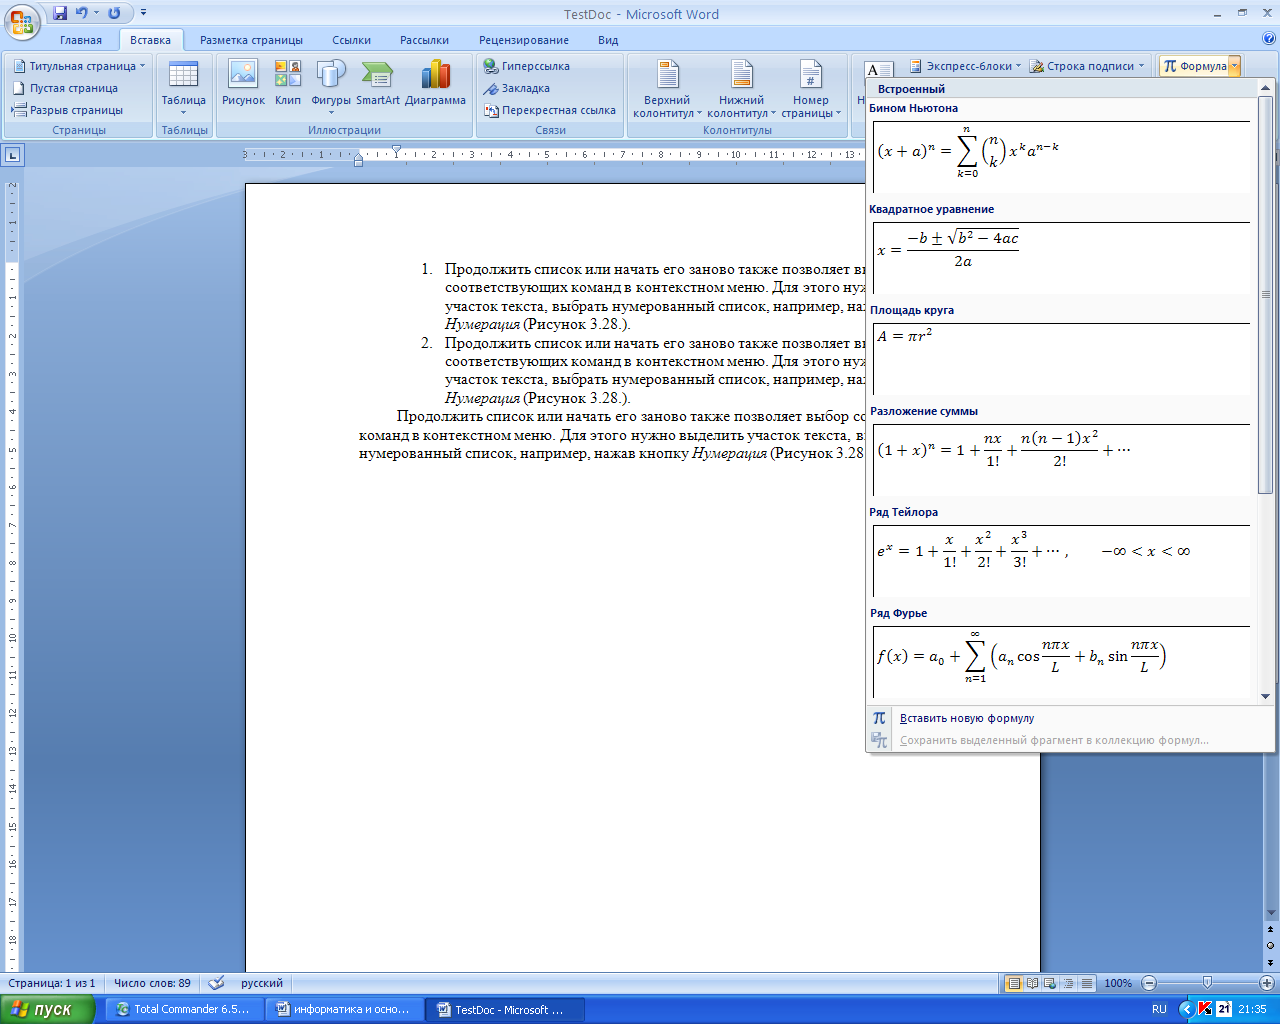Go to the Ссылки tab

(352, 40)
